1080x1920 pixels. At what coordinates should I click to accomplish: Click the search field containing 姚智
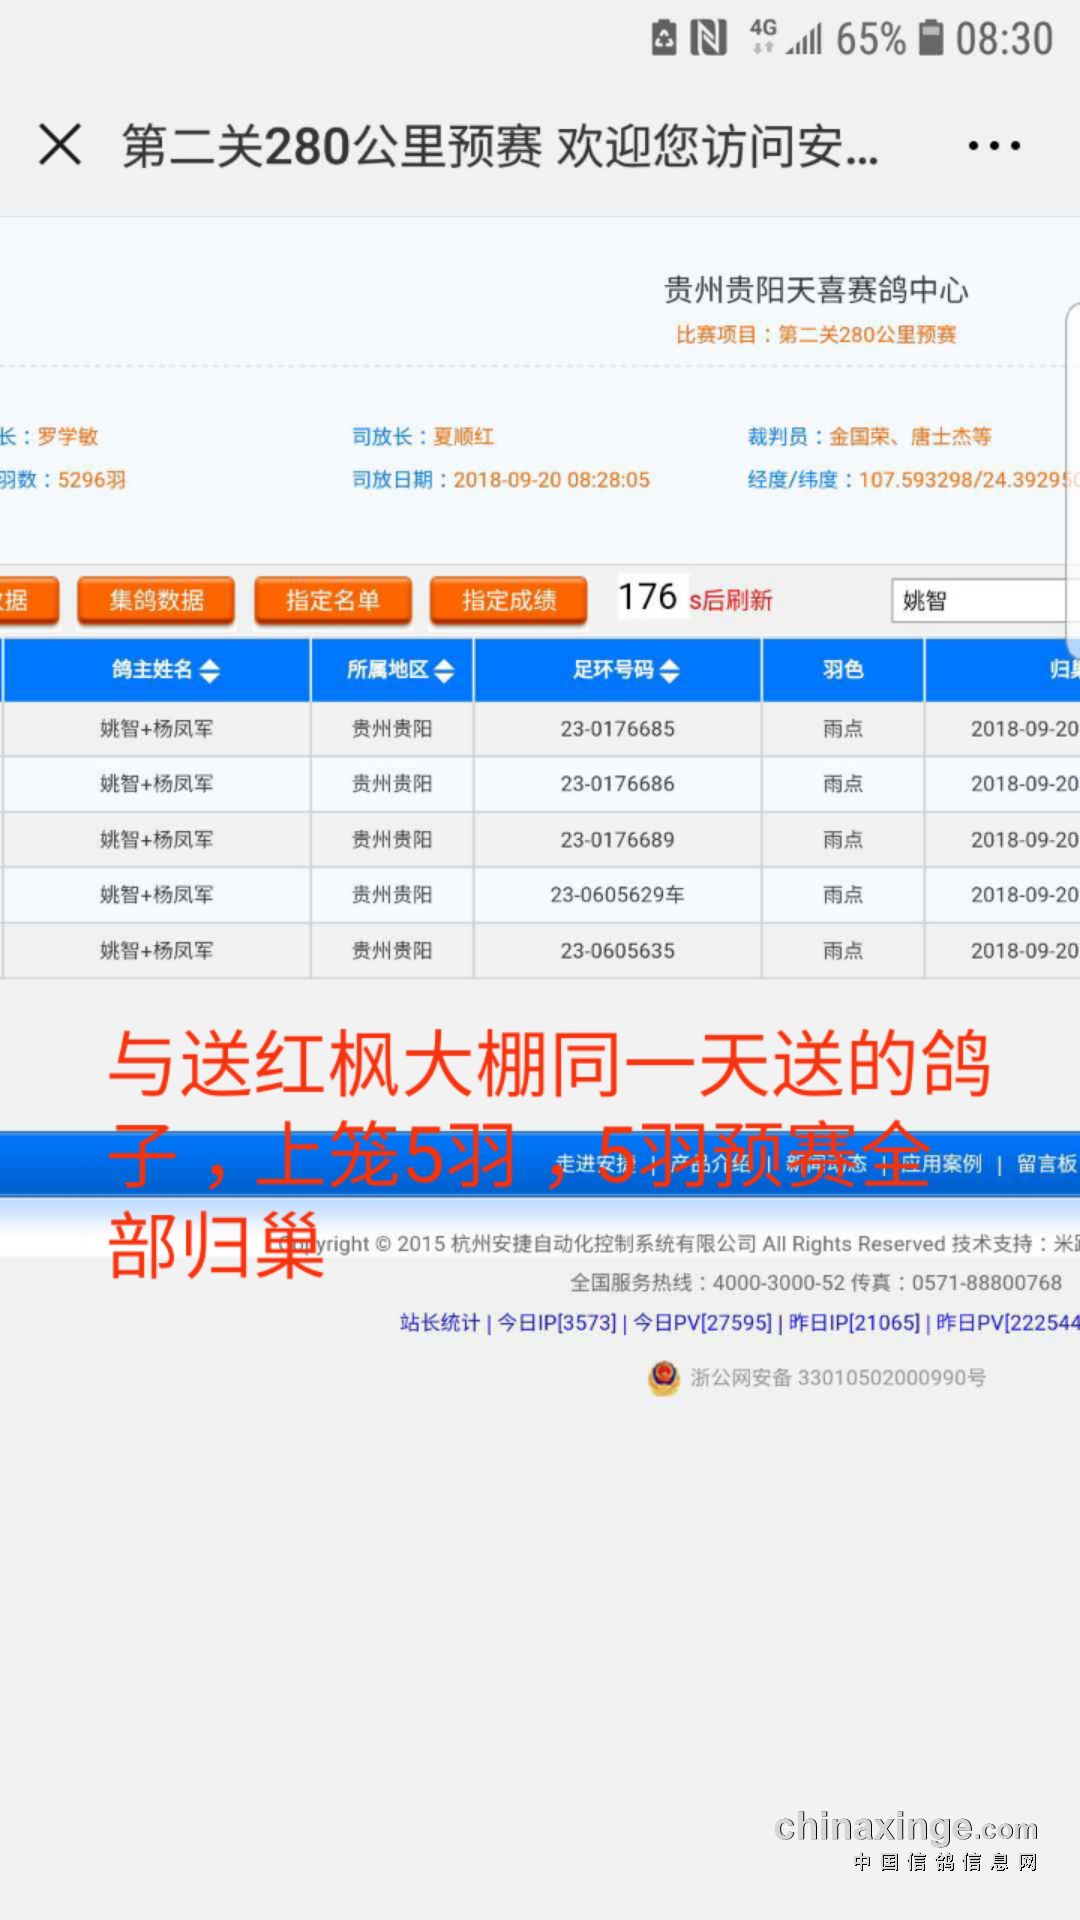point(980,601)
